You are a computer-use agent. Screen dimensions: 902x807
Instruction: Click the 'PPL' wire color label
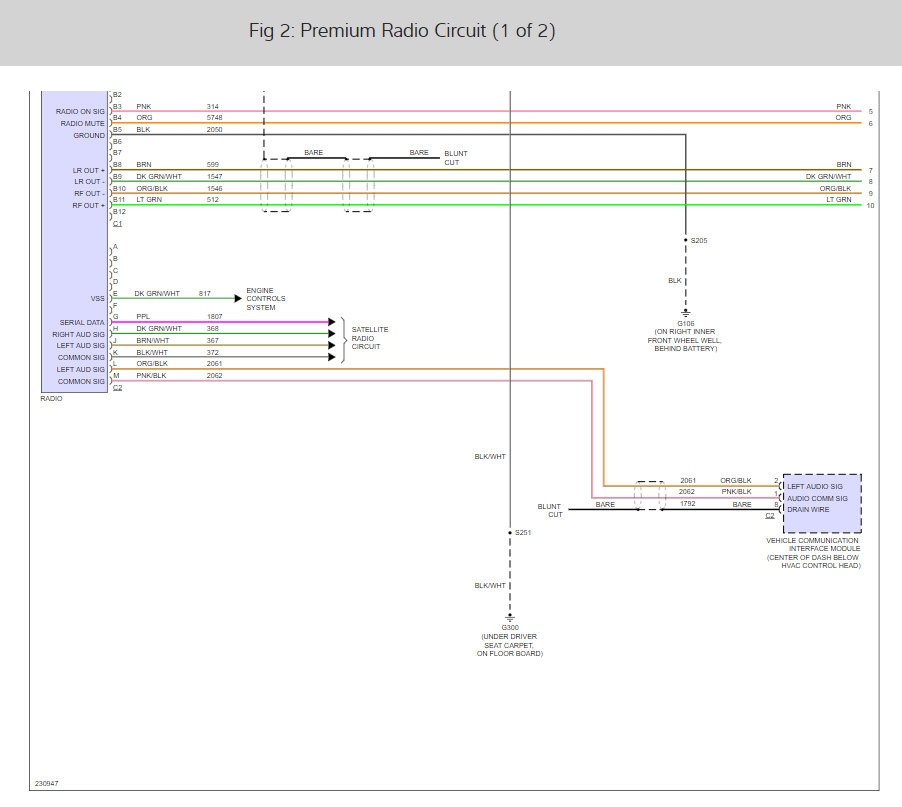click(143, 317)
